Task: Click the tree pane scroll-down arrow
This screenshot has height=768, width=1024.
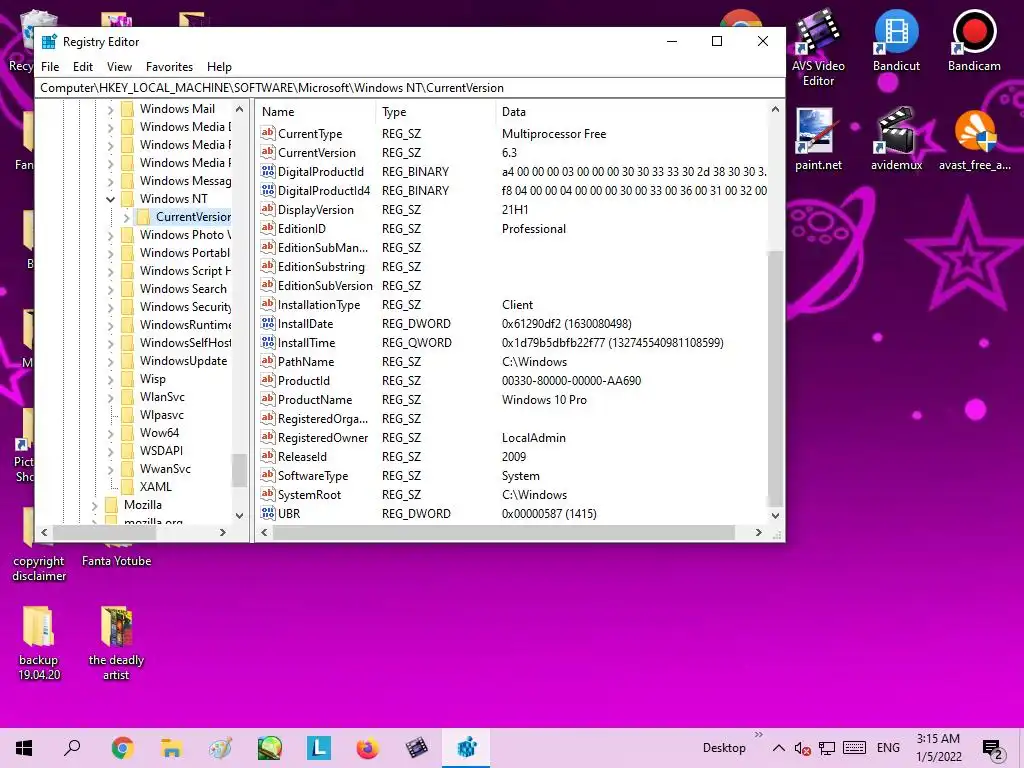Action: pyautogui.click(x=239, y=515)
